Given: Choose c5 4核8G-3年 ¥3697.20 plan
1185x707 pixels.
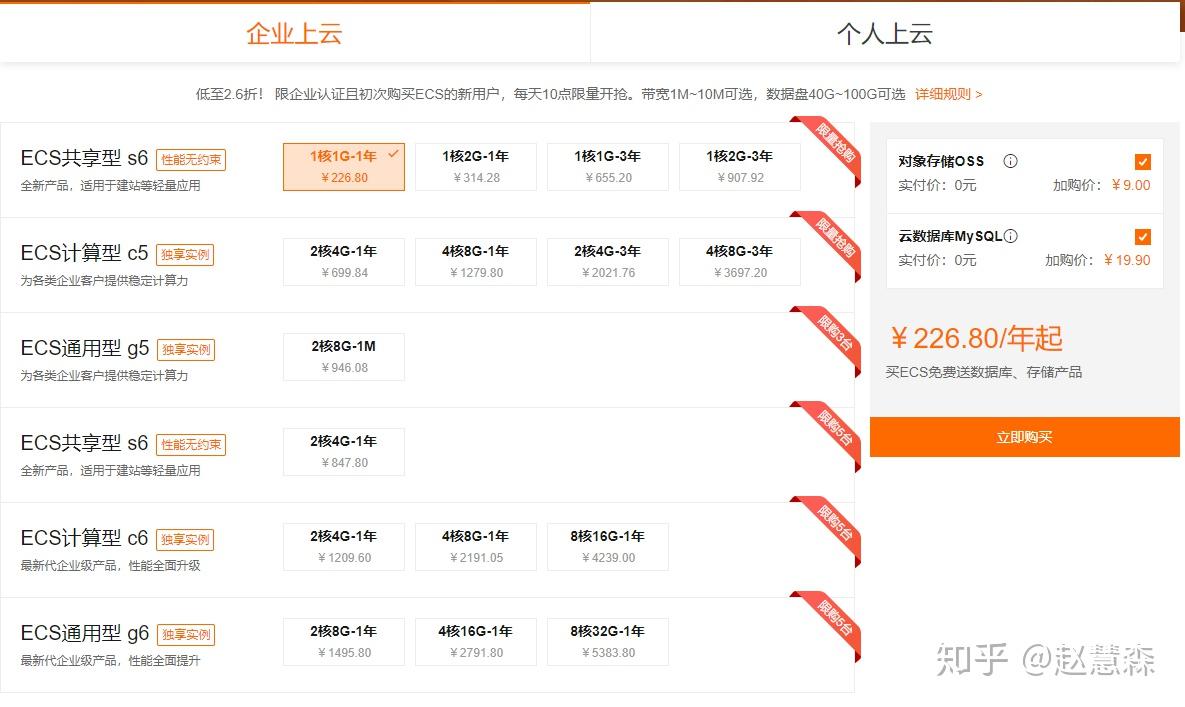Looking at the screenshot, I should point(740,262).
